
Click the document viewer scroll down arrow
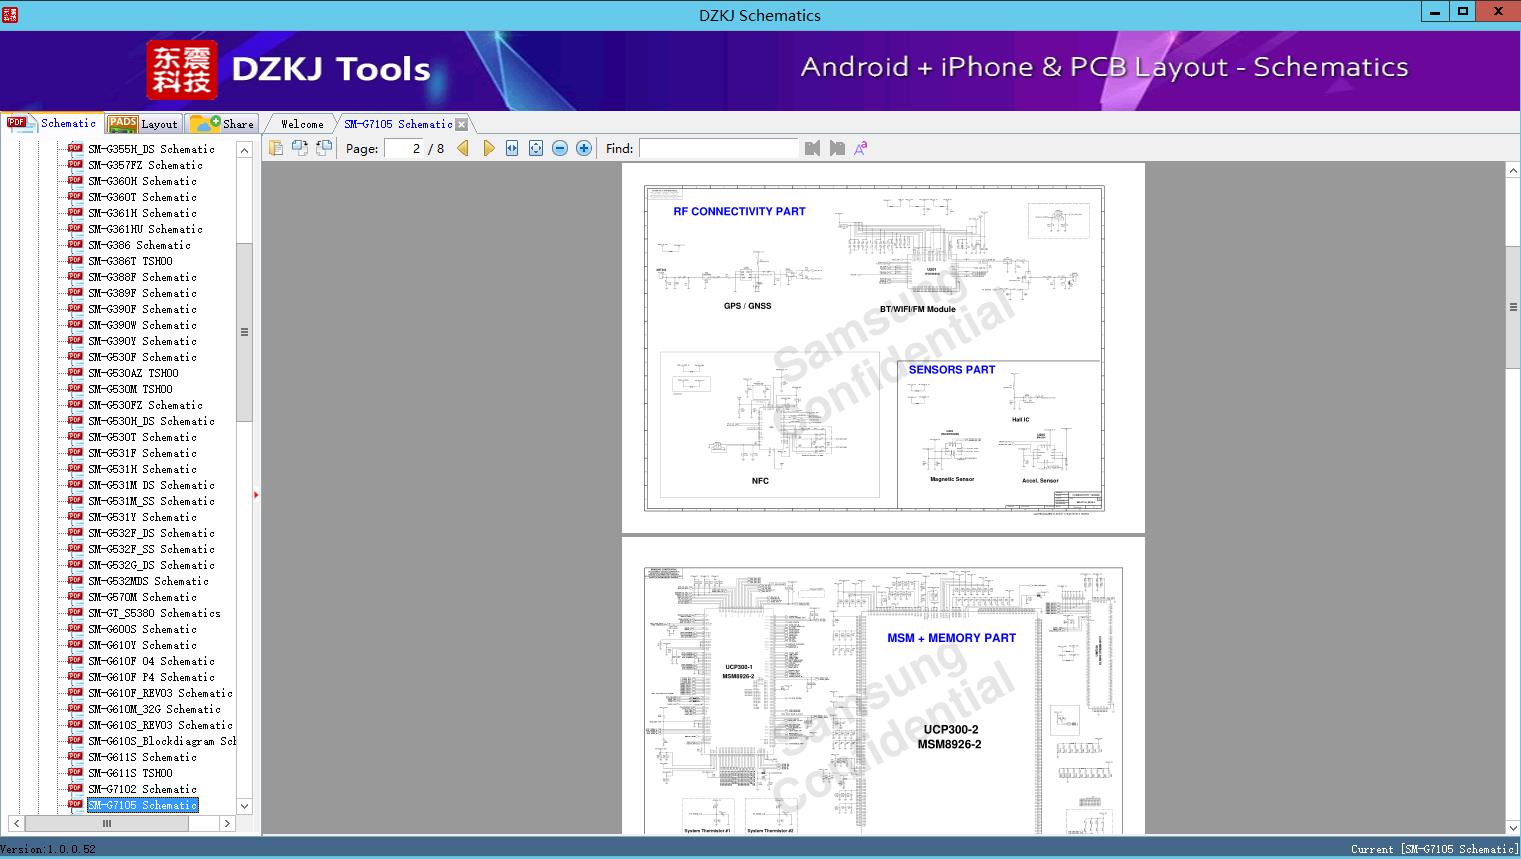[1513, 827]
